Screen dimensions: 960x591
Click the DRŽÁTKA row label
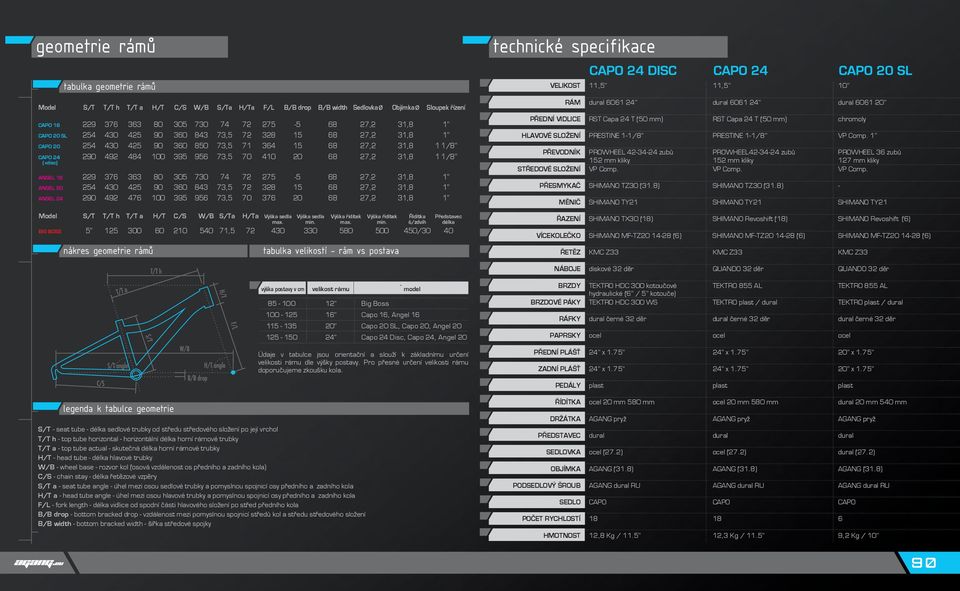pos(536,418)
